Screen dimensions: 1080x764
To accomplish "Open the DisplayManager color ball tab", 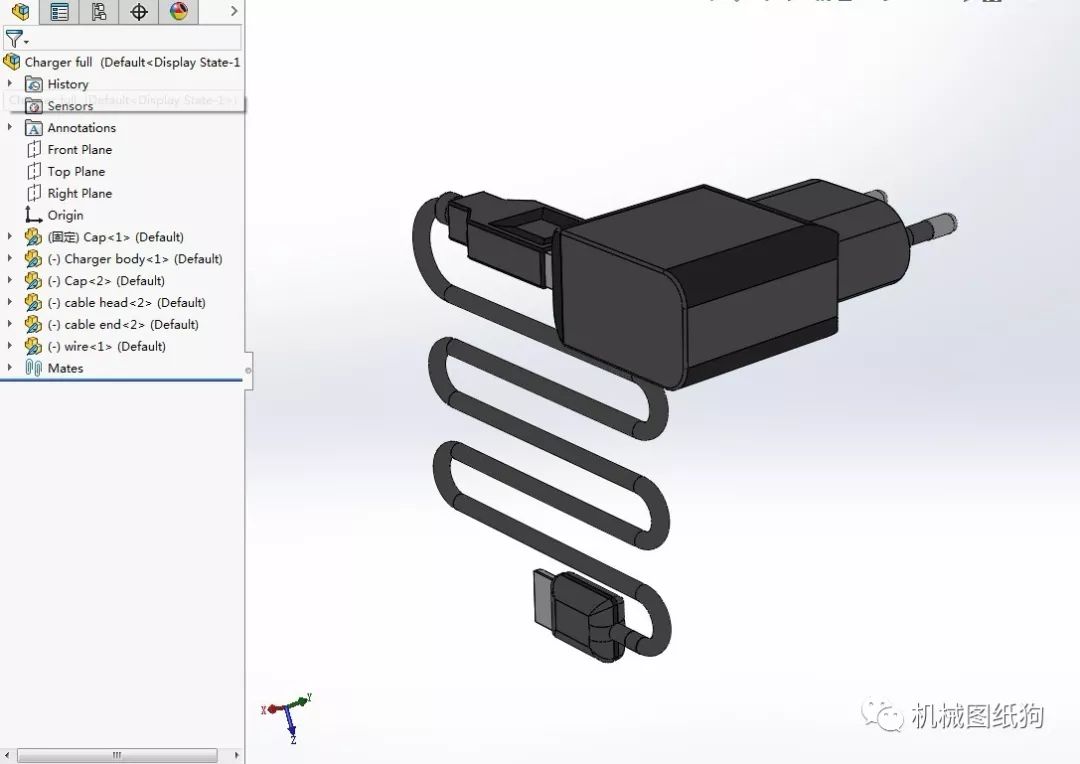I will click(x=178, y=12).
